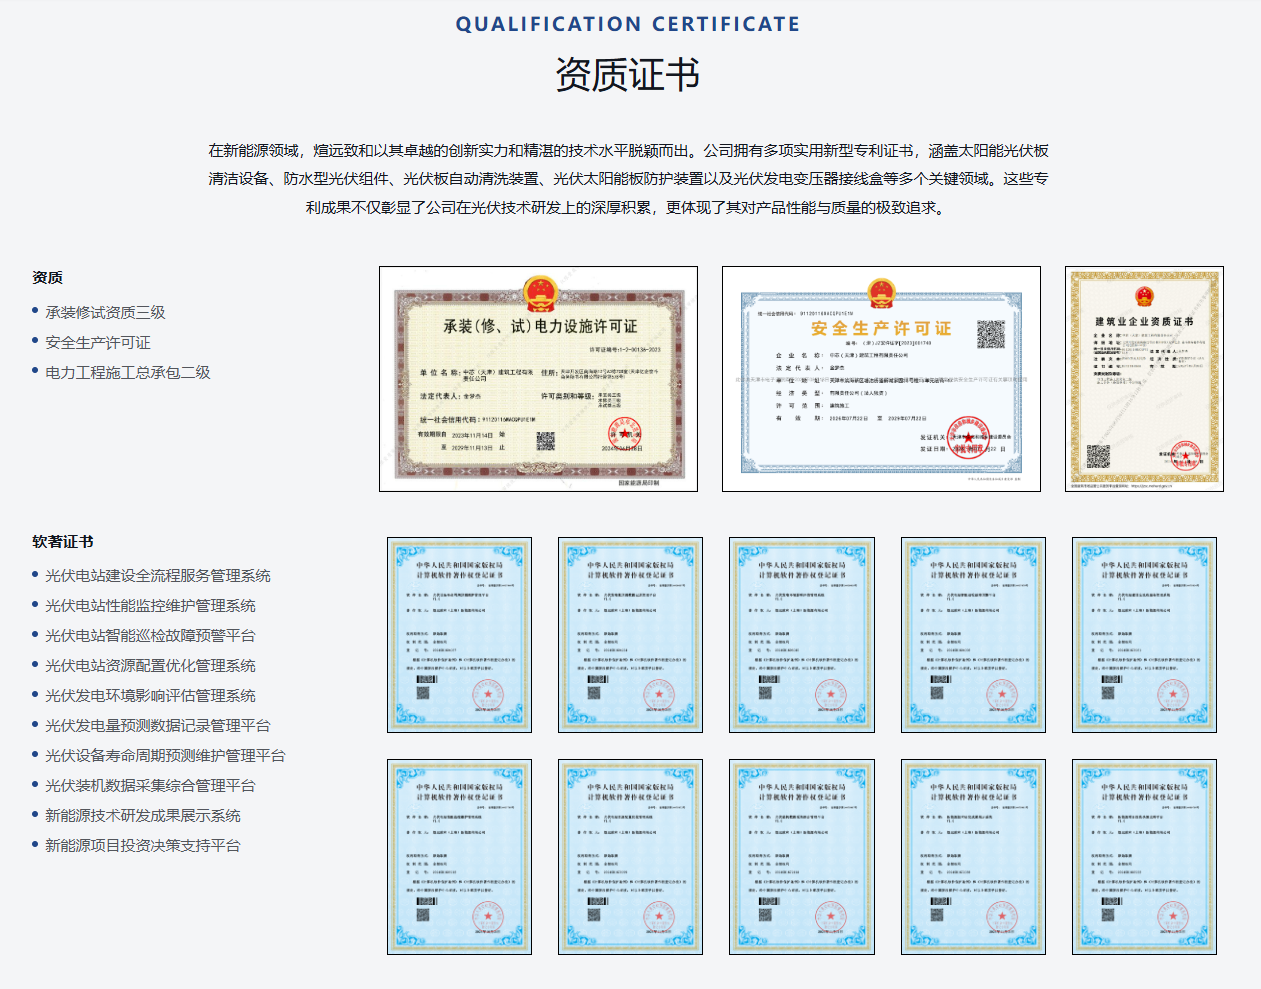The height and width of the screenshot is (989, 1261).
Task: View first software copyright certificate in top row
Action: click(459, 635)
